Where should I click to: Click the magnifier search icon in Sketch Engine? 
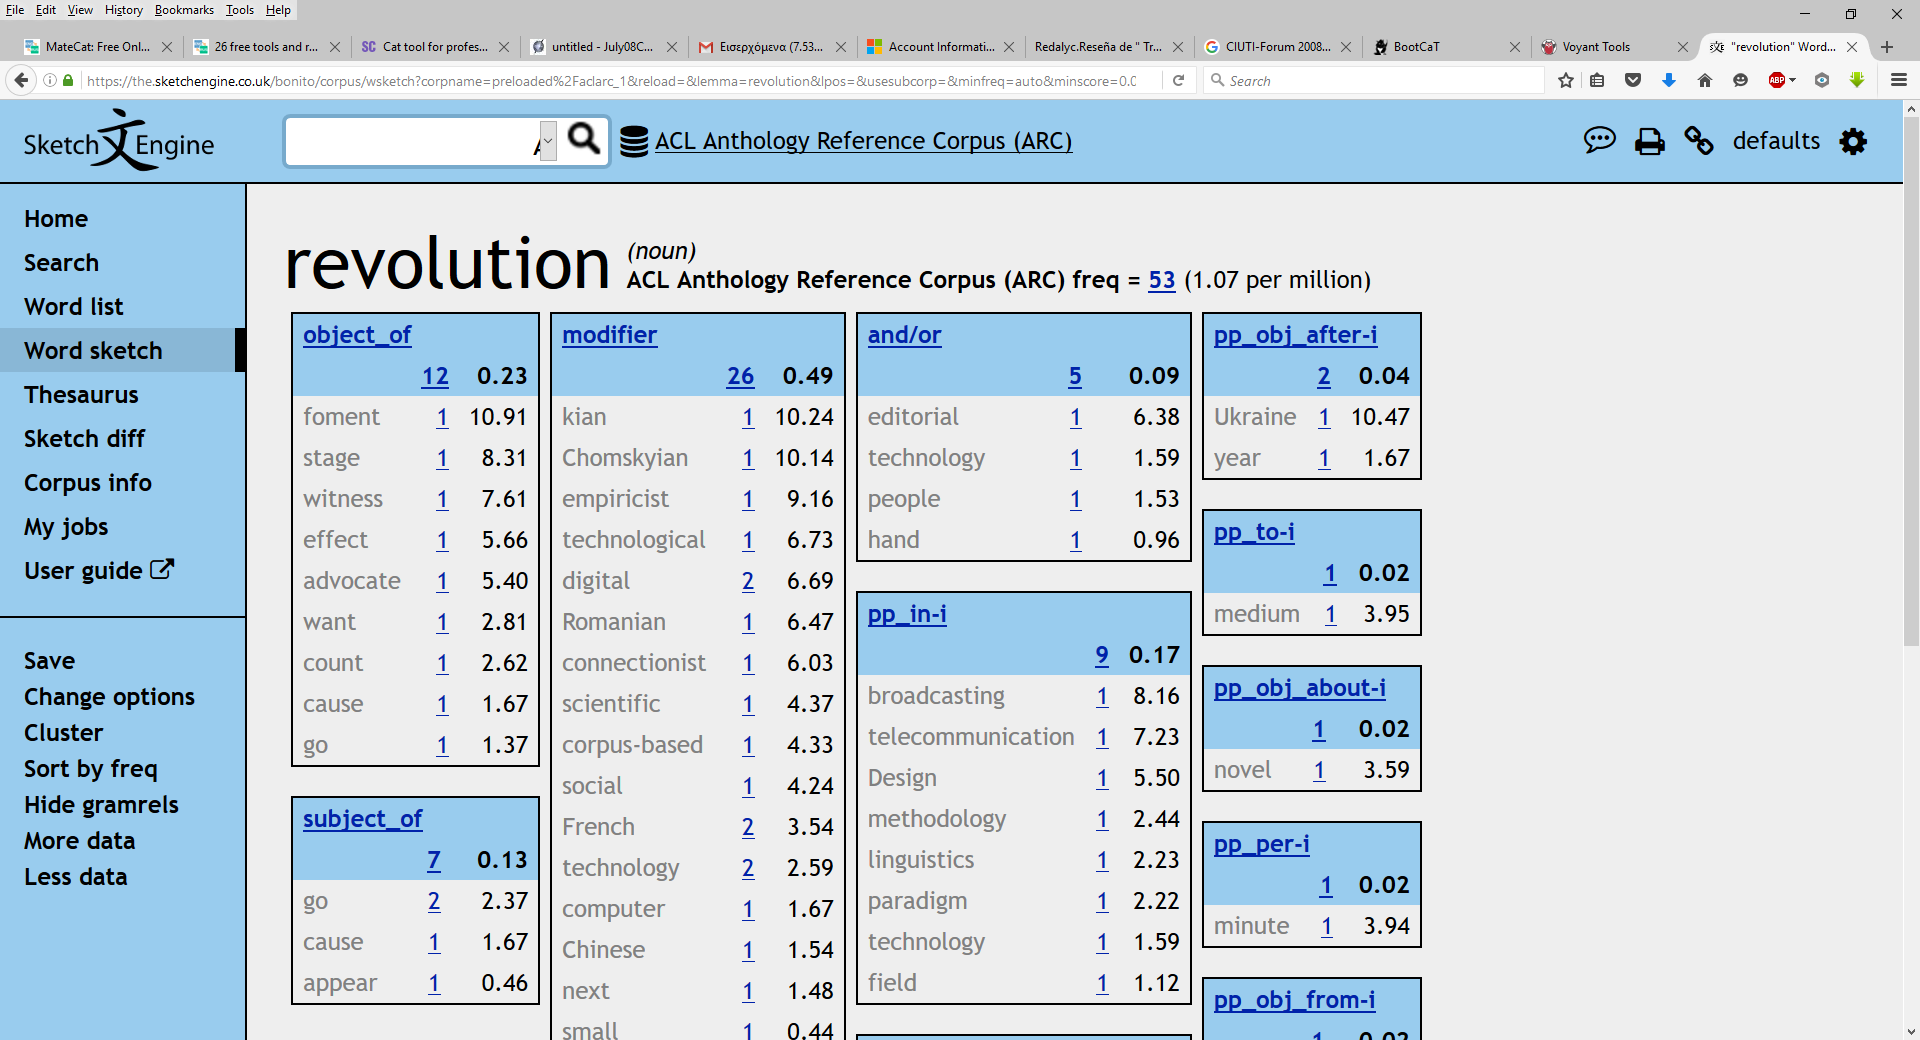pos(583,139)
